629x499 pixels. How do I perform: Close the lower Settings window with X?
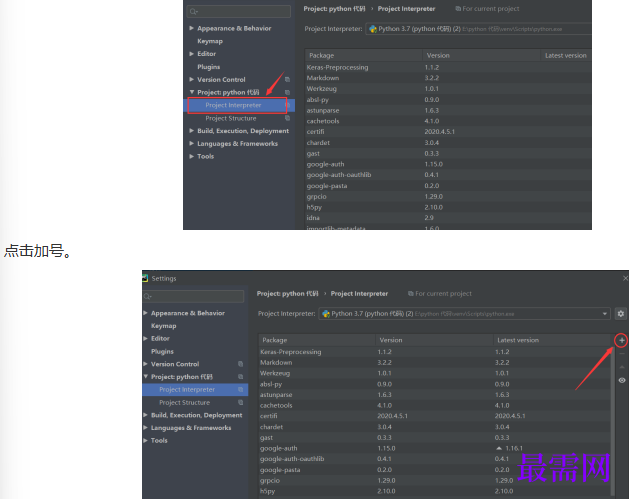625,278
